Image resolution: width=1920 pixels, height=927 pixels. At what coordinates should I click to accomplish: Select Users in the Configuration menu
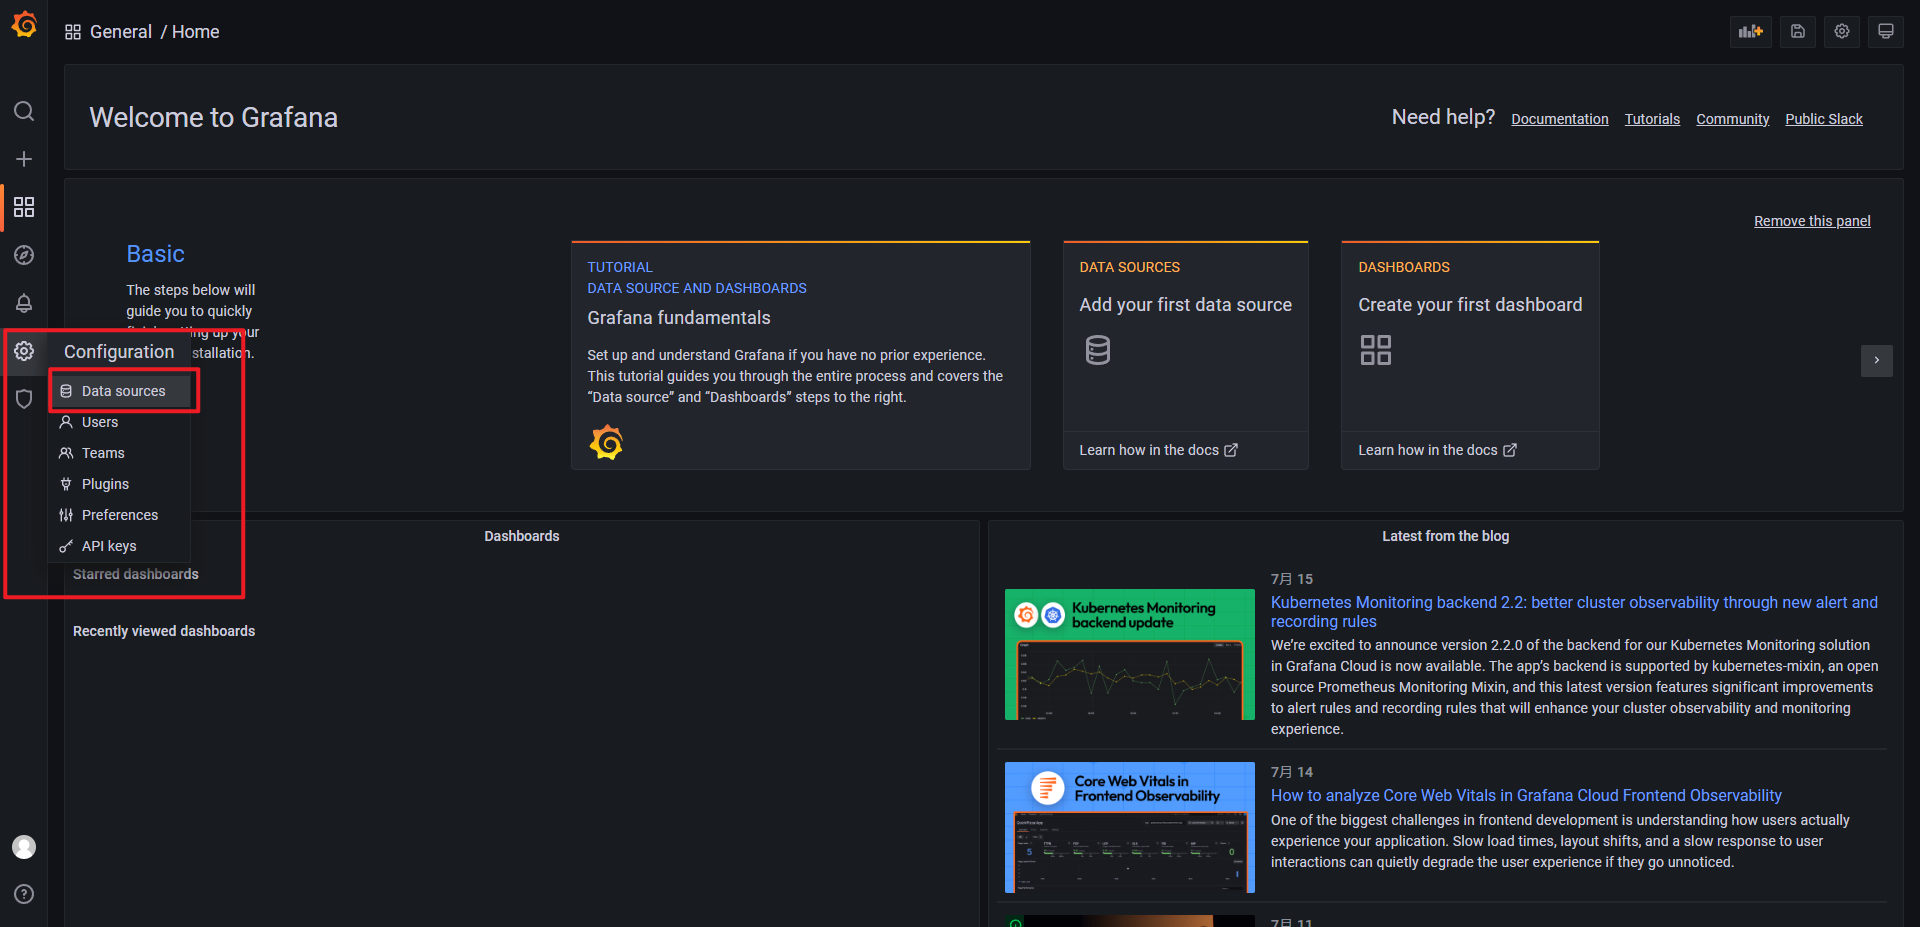coord(120,422)
